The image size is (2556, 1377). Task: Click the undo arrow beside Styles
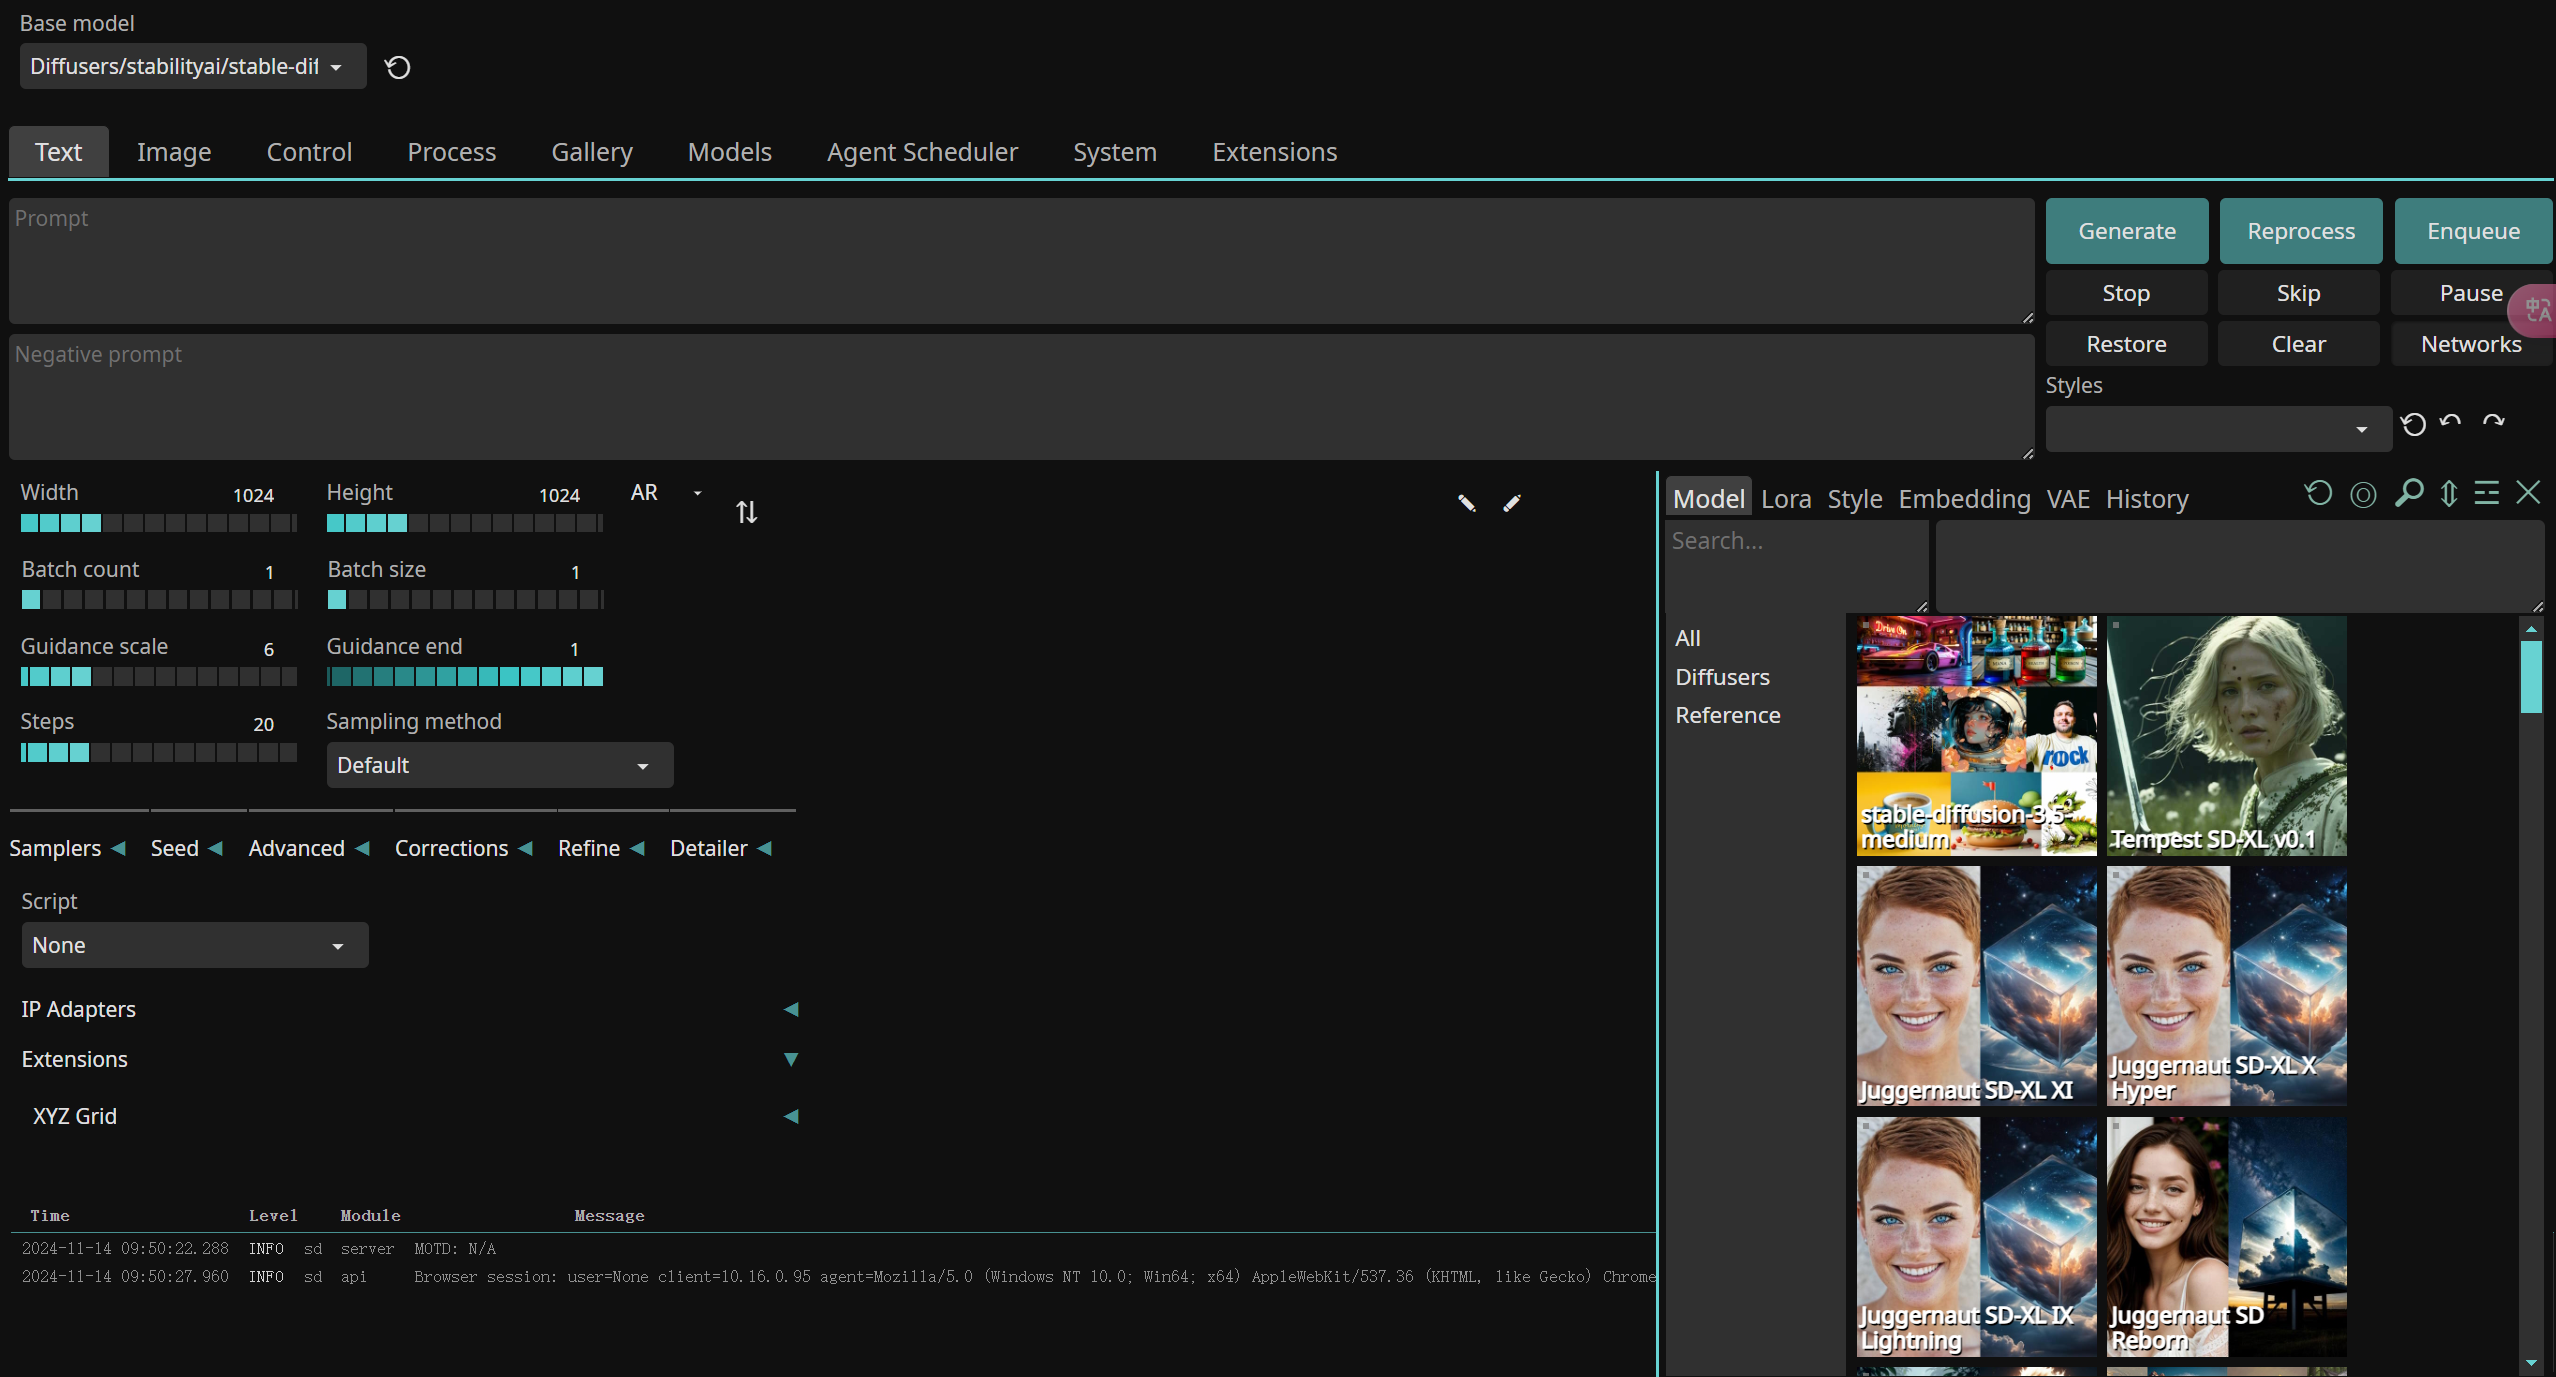[2451, 422]
